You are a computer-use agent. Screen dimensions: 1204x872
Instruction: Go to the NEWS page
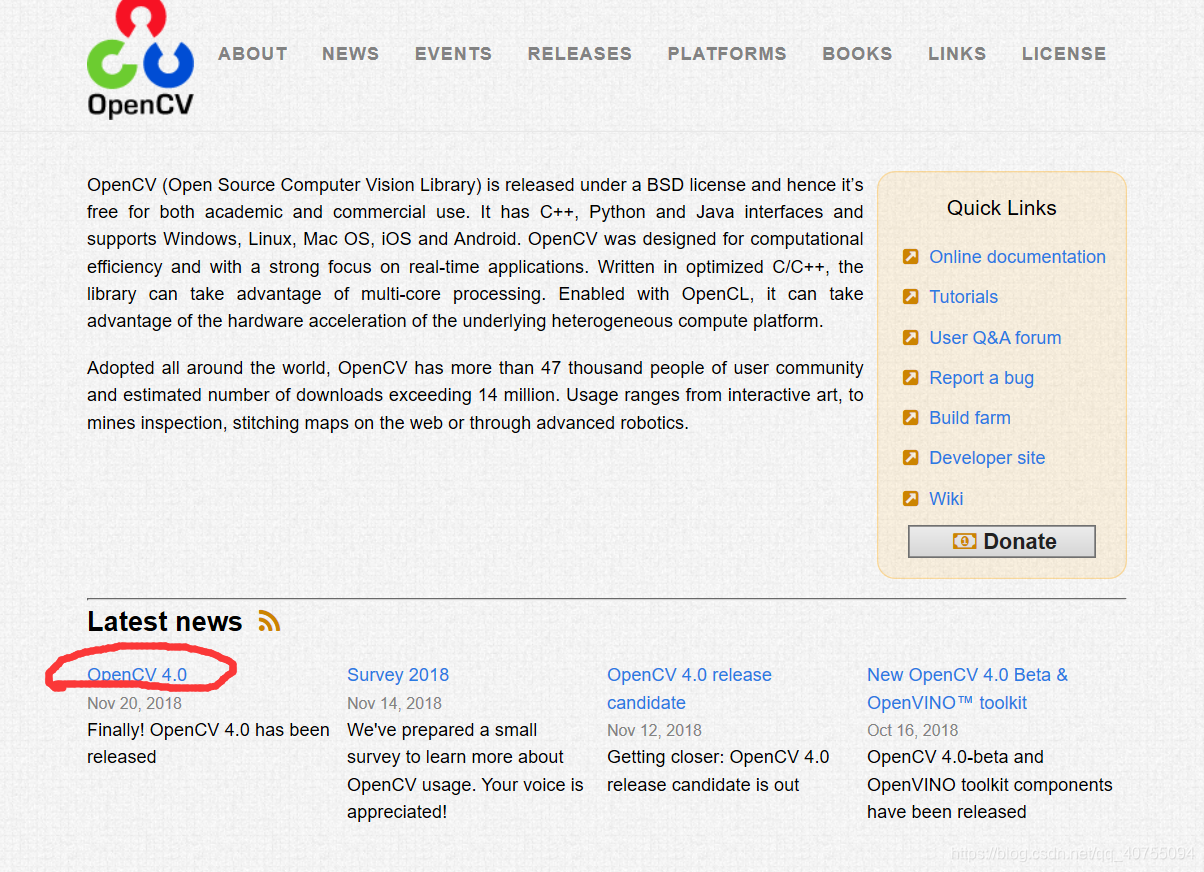pos(350,54)
